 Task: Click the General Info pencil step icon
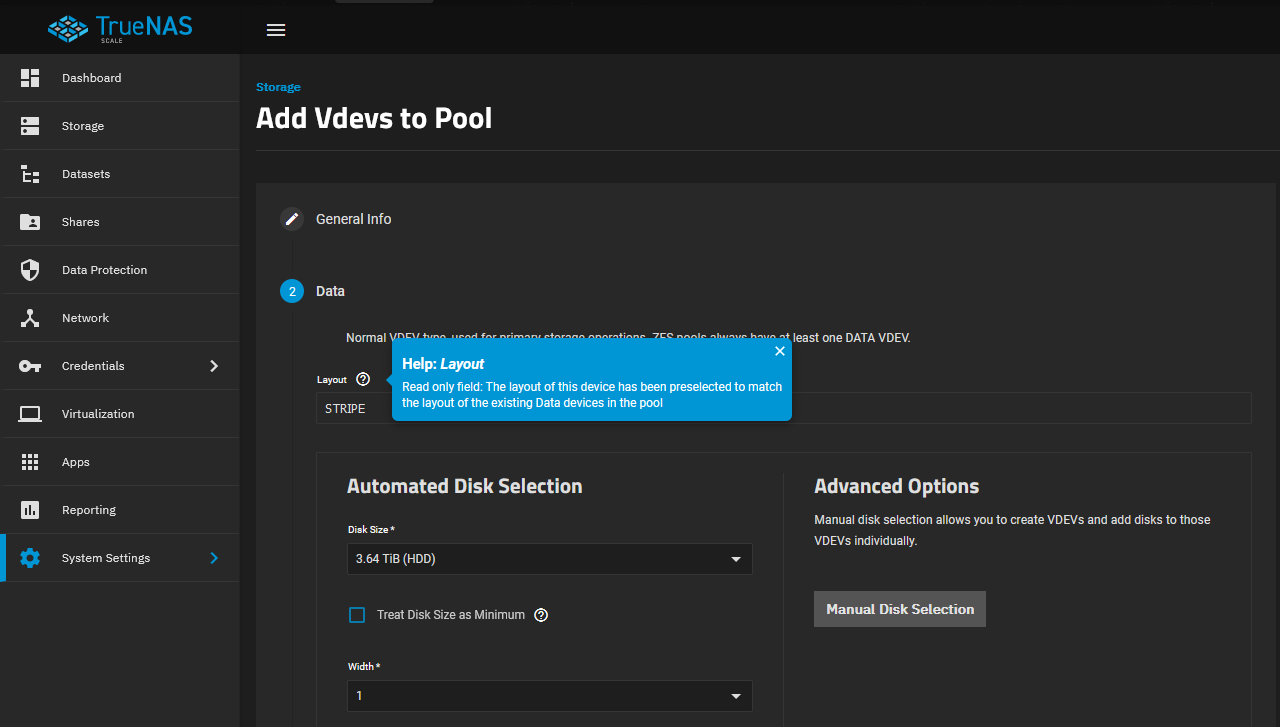click(x=292, y=219)
